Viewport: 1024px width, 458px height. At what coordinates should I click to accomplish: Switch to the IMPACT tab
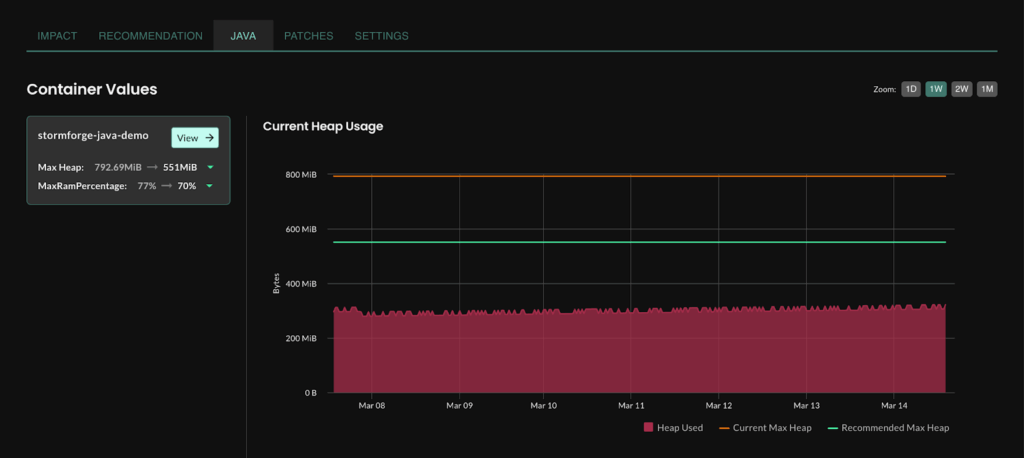(57, 36)
